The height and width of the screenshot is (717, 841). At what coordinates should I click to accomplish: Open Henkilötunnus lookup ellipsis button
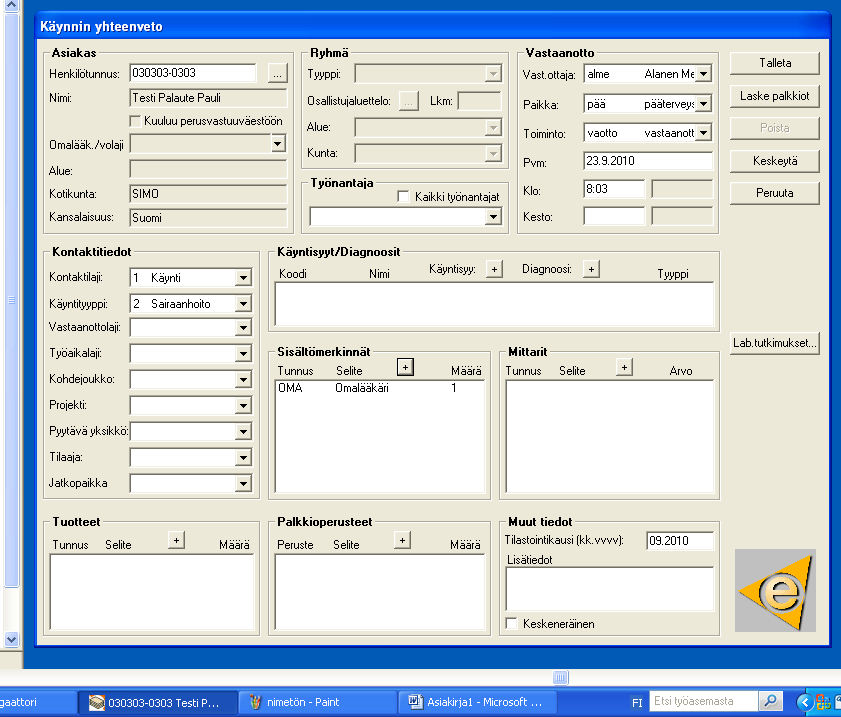(277, 73)
